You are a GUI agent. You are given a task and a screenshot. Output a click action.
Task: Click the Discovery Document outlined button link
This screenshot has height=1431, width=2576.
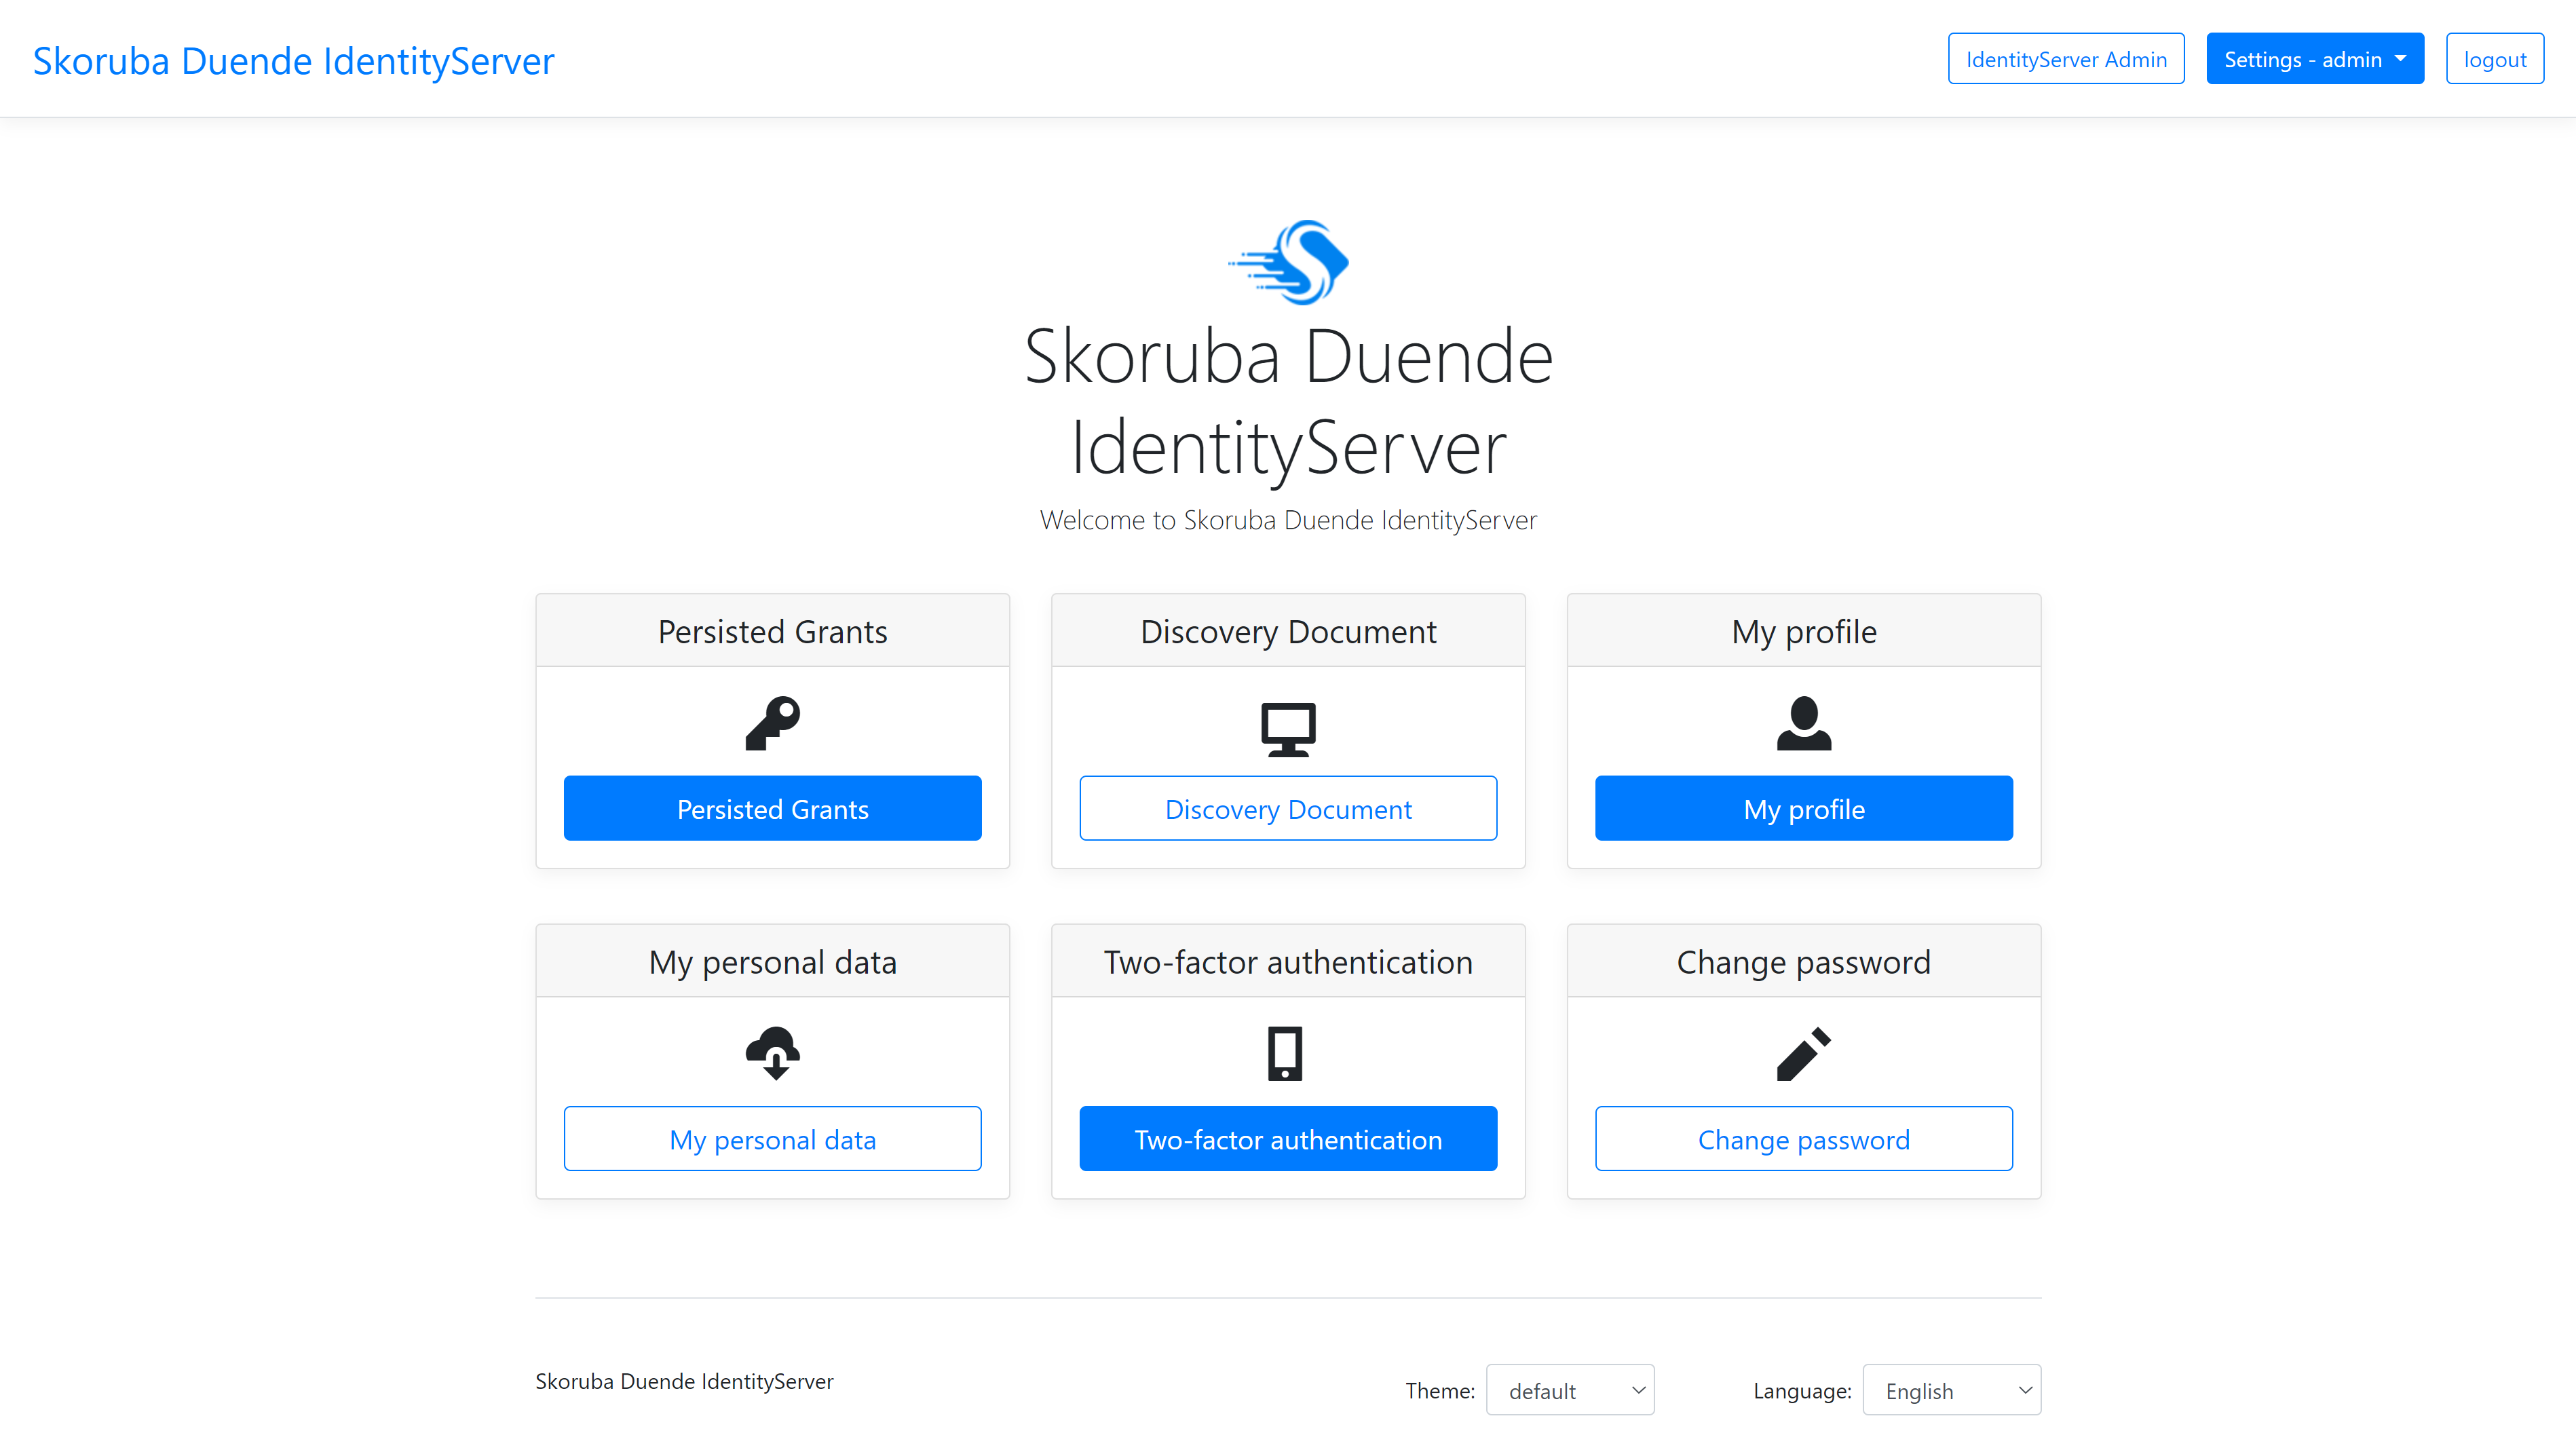pyautogui.click(x=1288, y=807)
